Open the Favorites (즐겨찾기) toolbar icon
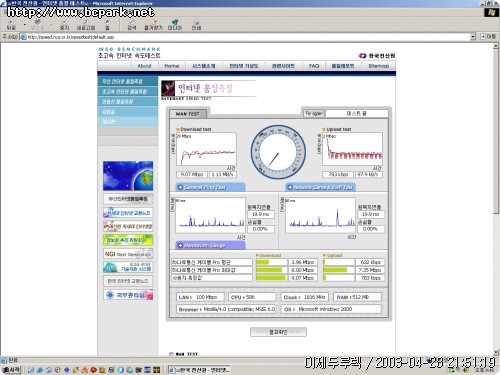 153,25
